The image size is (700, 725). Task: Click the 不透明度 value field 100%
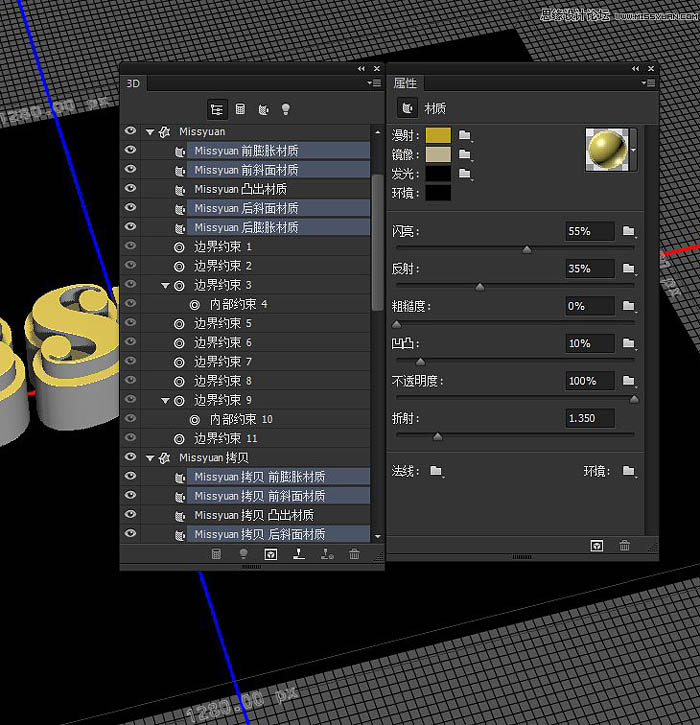click(590, 381)
